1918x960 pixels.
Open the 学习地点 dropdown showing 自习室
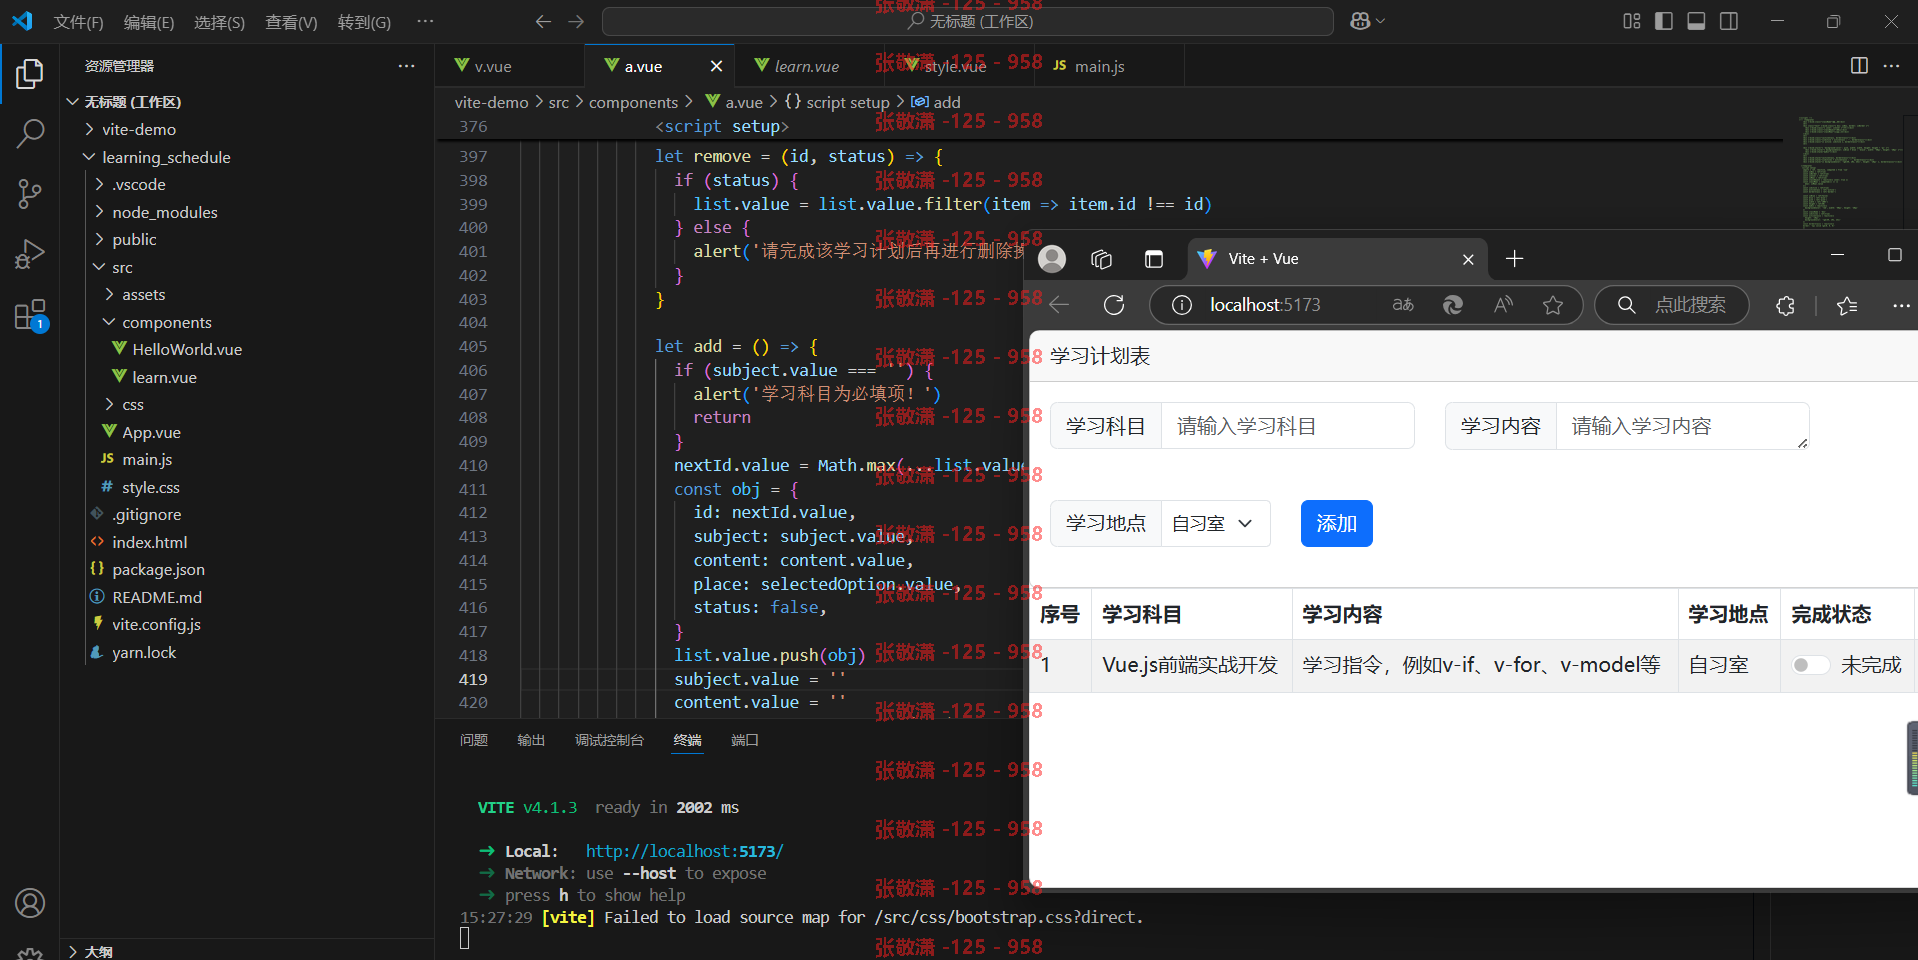pos(1215,524)
